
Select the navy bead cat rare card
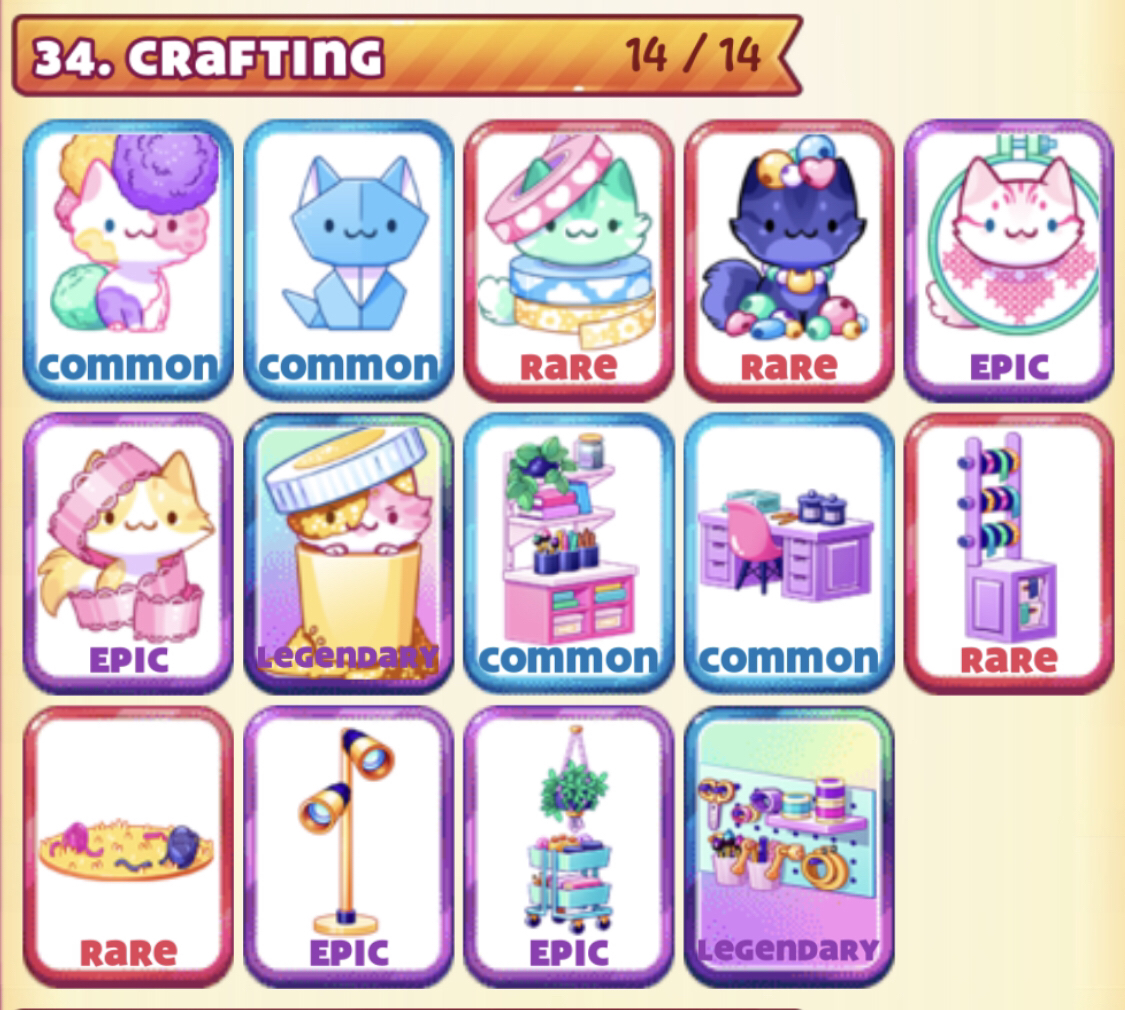click(x=789, y=260)
